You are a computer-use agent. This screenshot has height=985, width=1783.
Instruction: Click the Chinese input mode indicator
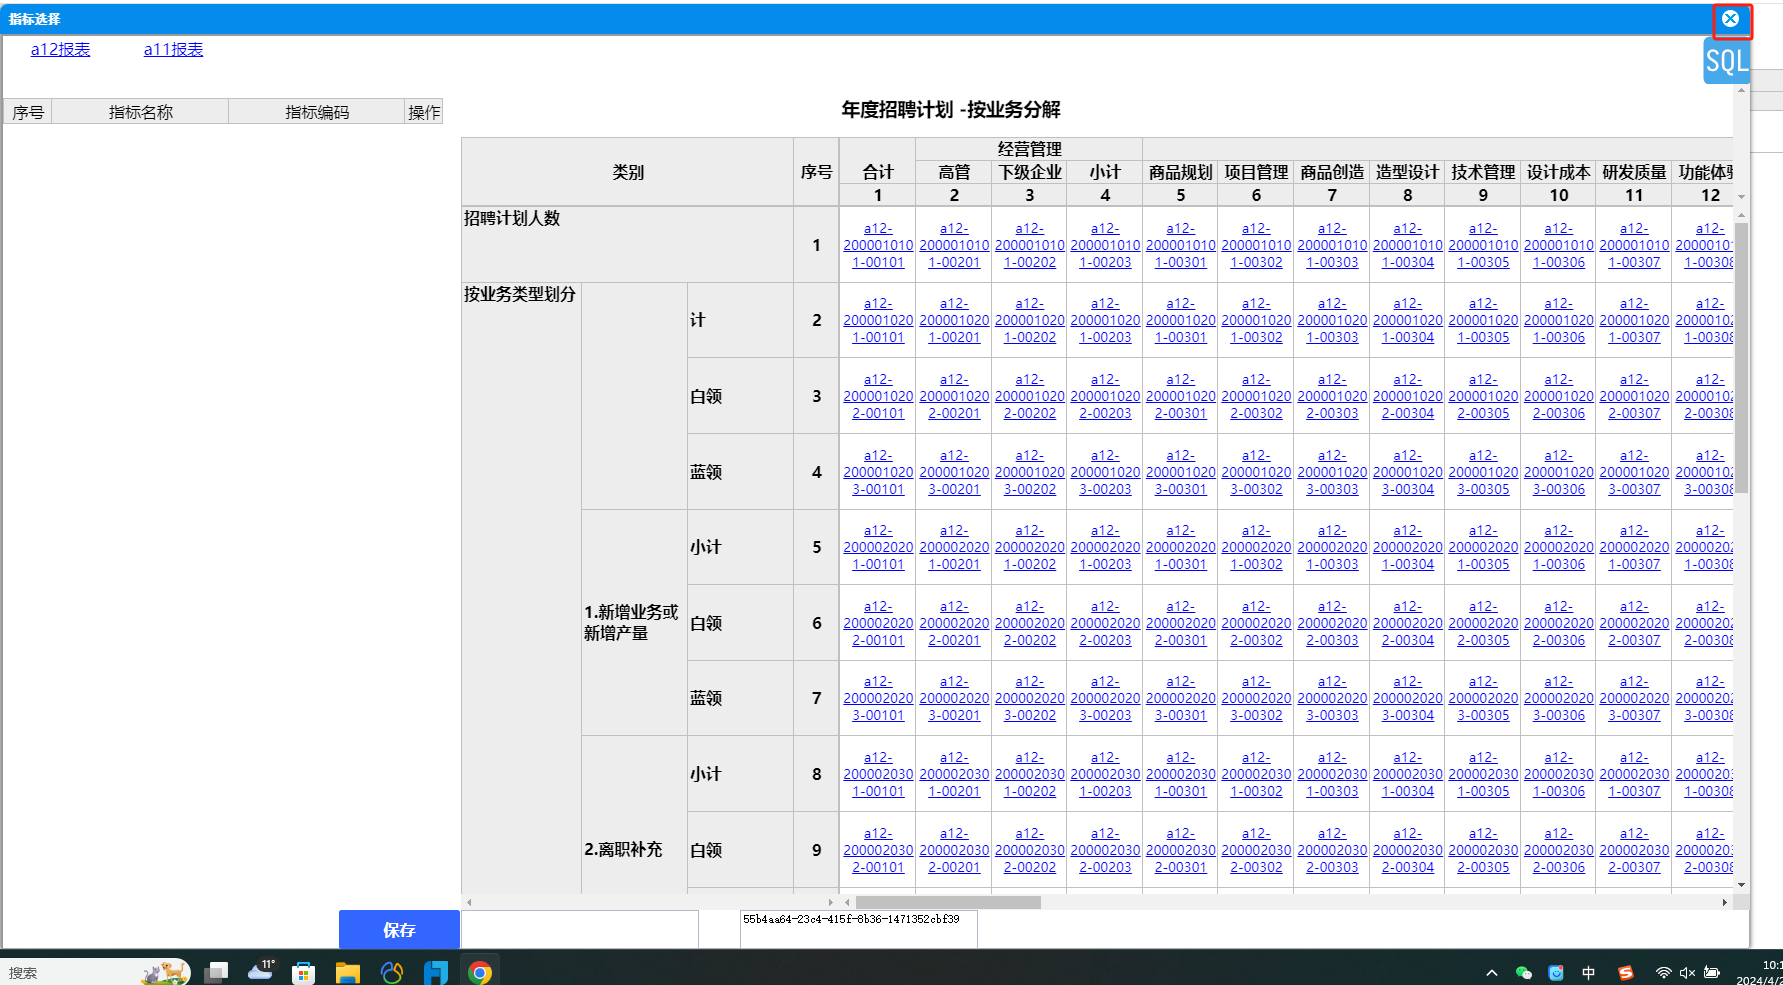click(x=1589, y=972)
